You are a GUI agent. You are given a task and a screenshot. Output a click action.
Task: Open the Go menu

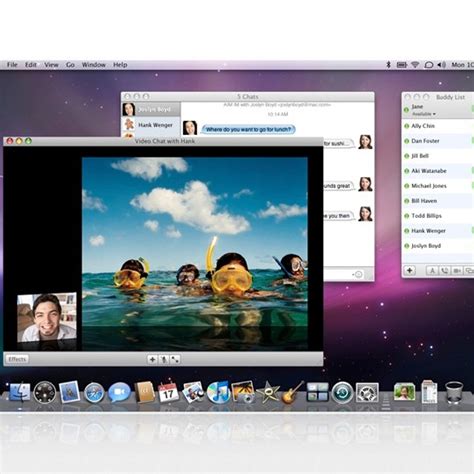click(70, 65)
